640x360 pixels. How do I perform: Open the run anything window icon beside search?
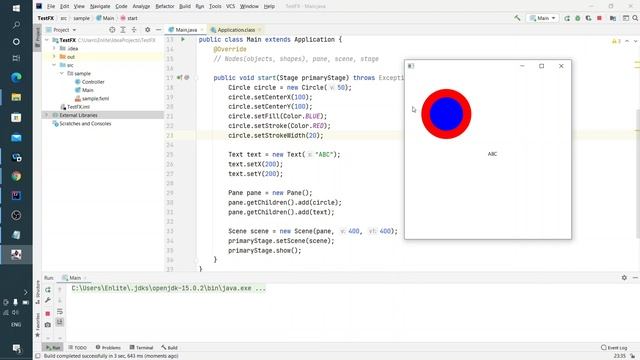pos(625,18)
